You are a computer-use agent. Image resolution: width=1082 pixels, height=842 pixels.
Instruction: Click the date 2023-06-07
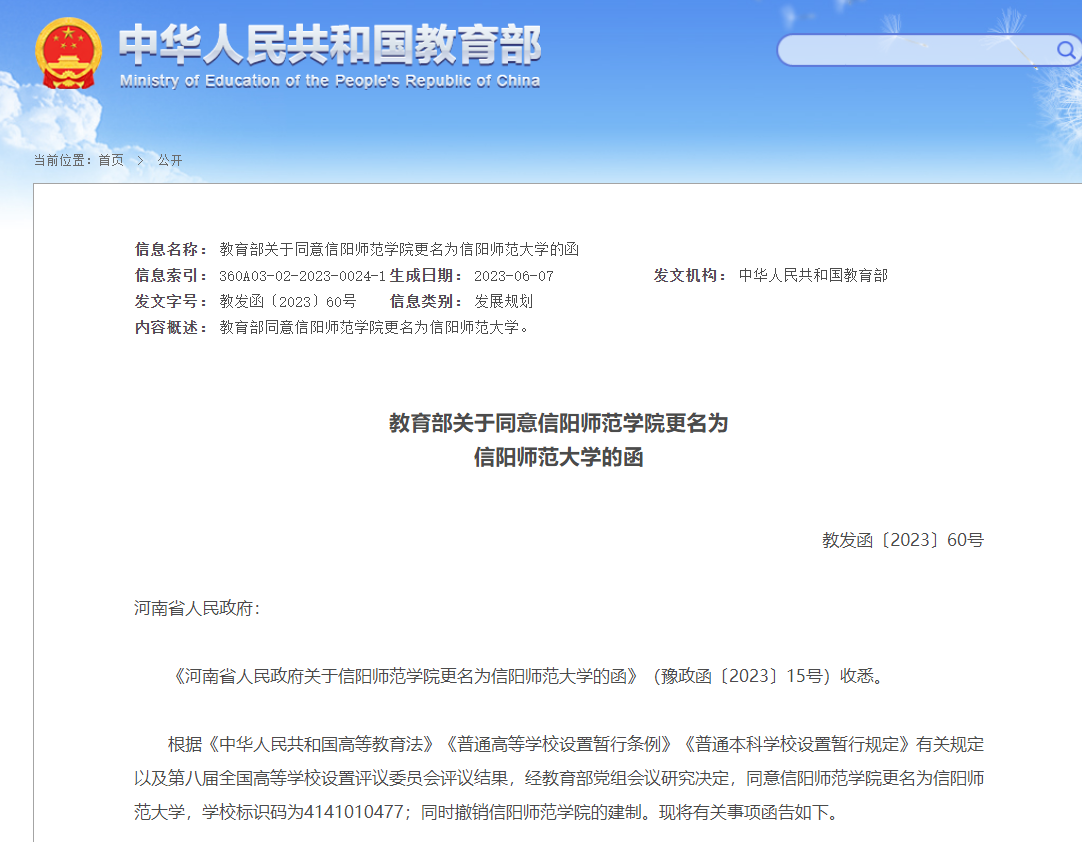[513, 276]
